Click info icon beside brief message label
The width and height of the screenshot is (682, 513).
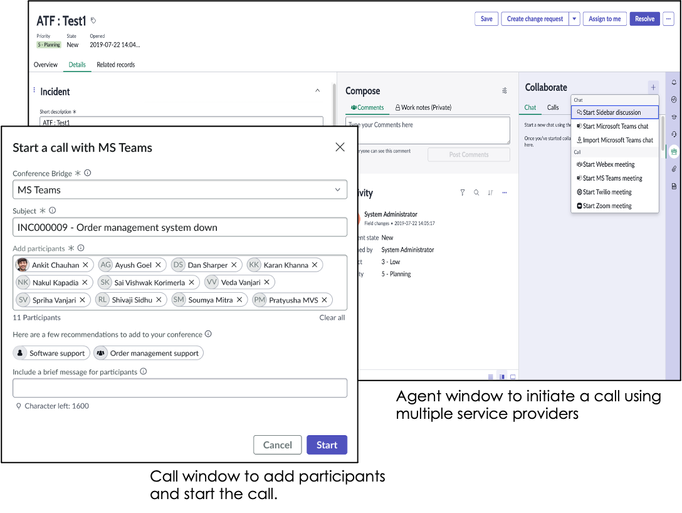pyautogui.click(x=144, y=371)
